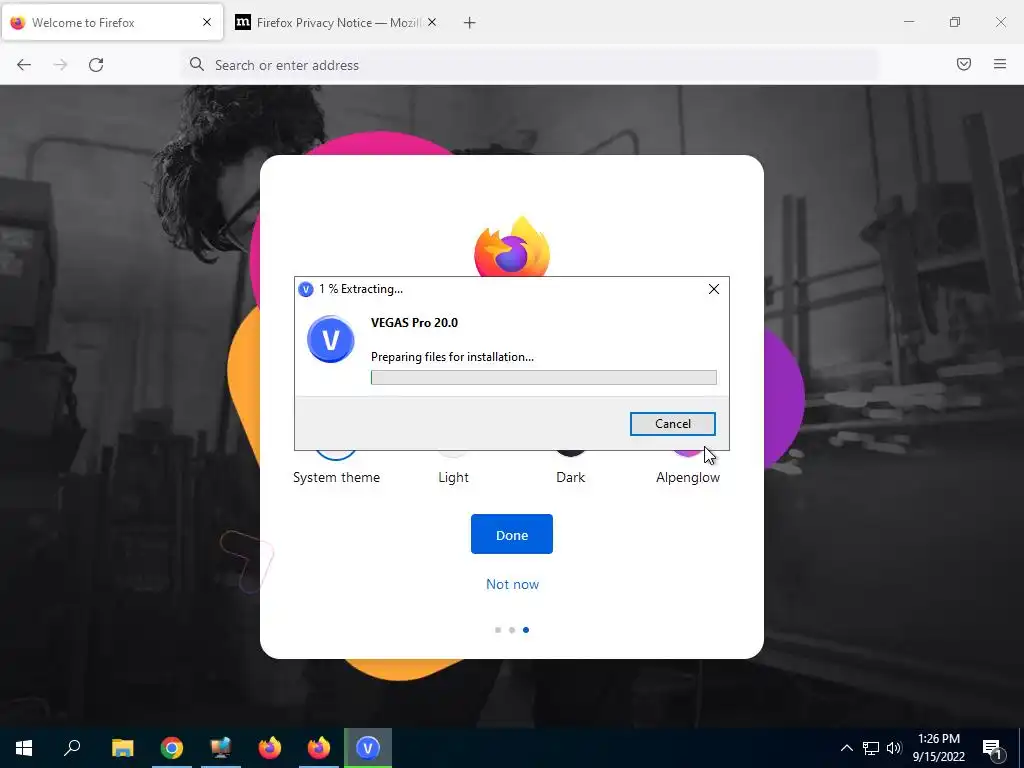This screenshot has width=1024, height=768.
Task: Open network status tray icon
Action: [x=871, y=748]
